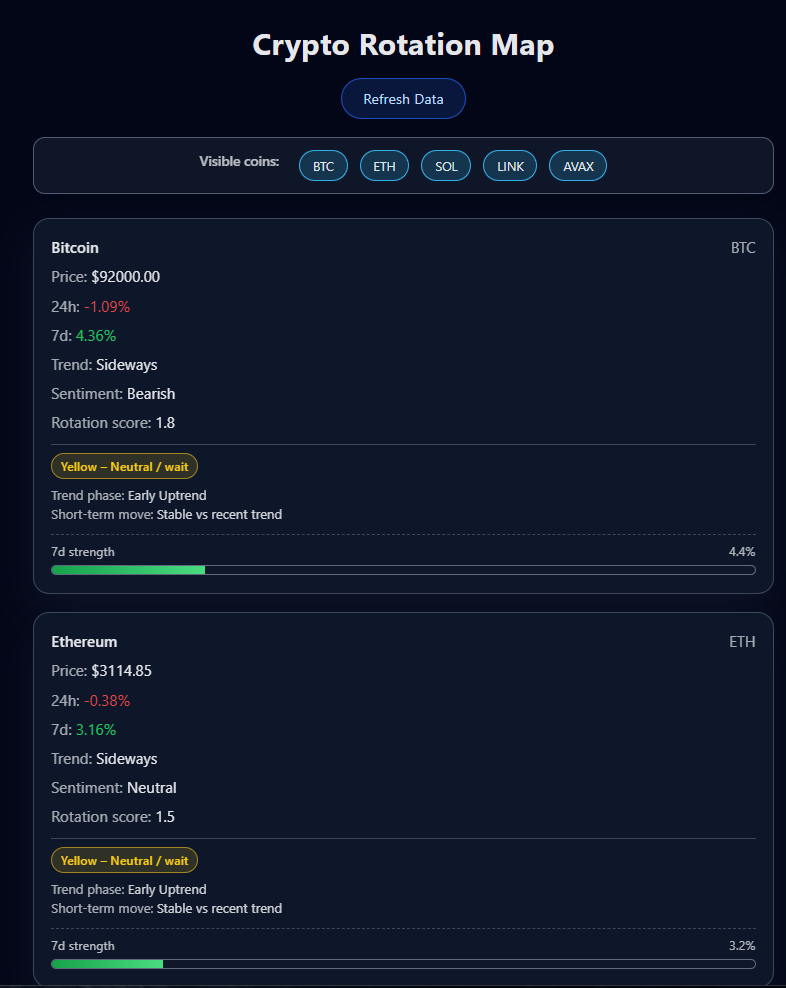Select the Bitcoin card title
This screenshot has height=988, width=786.
pyautogui.click(x=75, y=248)
